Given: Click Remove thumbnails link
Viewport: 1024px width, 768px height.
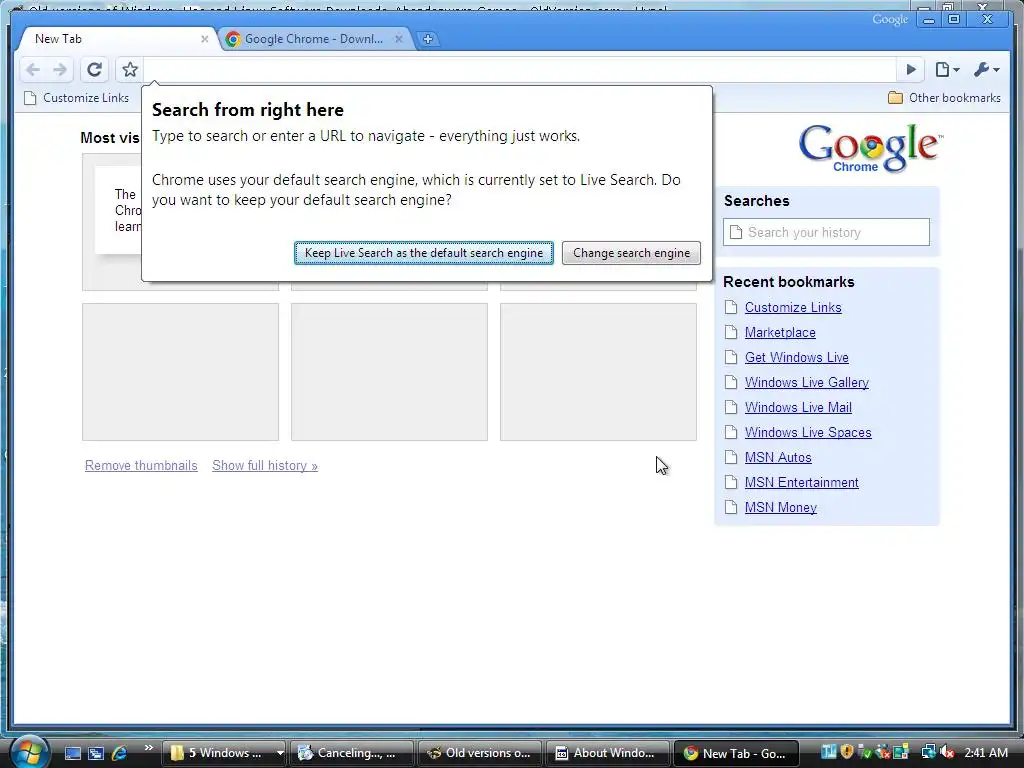Looking at the screenshot, I should pos(141,466).
